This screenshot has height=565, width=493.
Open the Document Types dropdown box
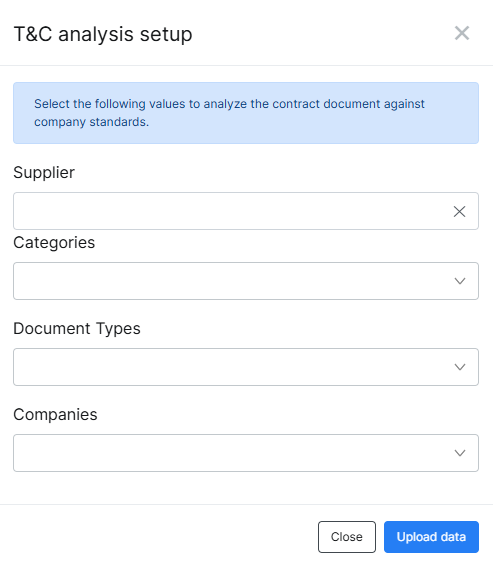(x=246, y=367)
